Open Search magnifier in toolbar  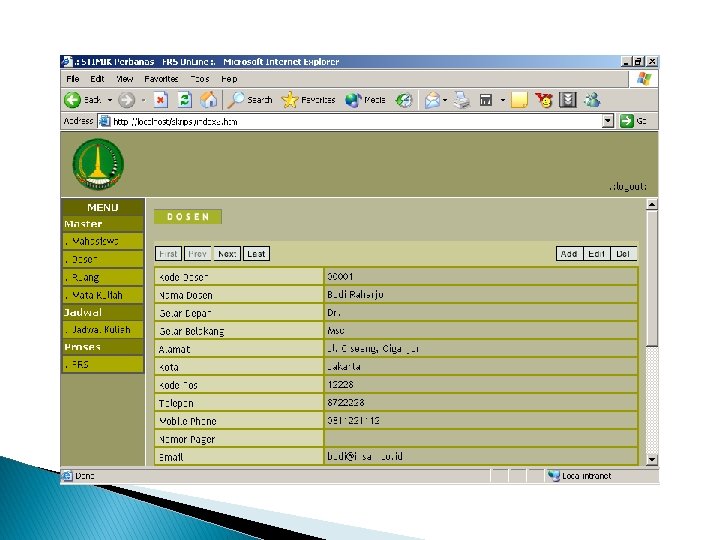click(x=236, y=100)
